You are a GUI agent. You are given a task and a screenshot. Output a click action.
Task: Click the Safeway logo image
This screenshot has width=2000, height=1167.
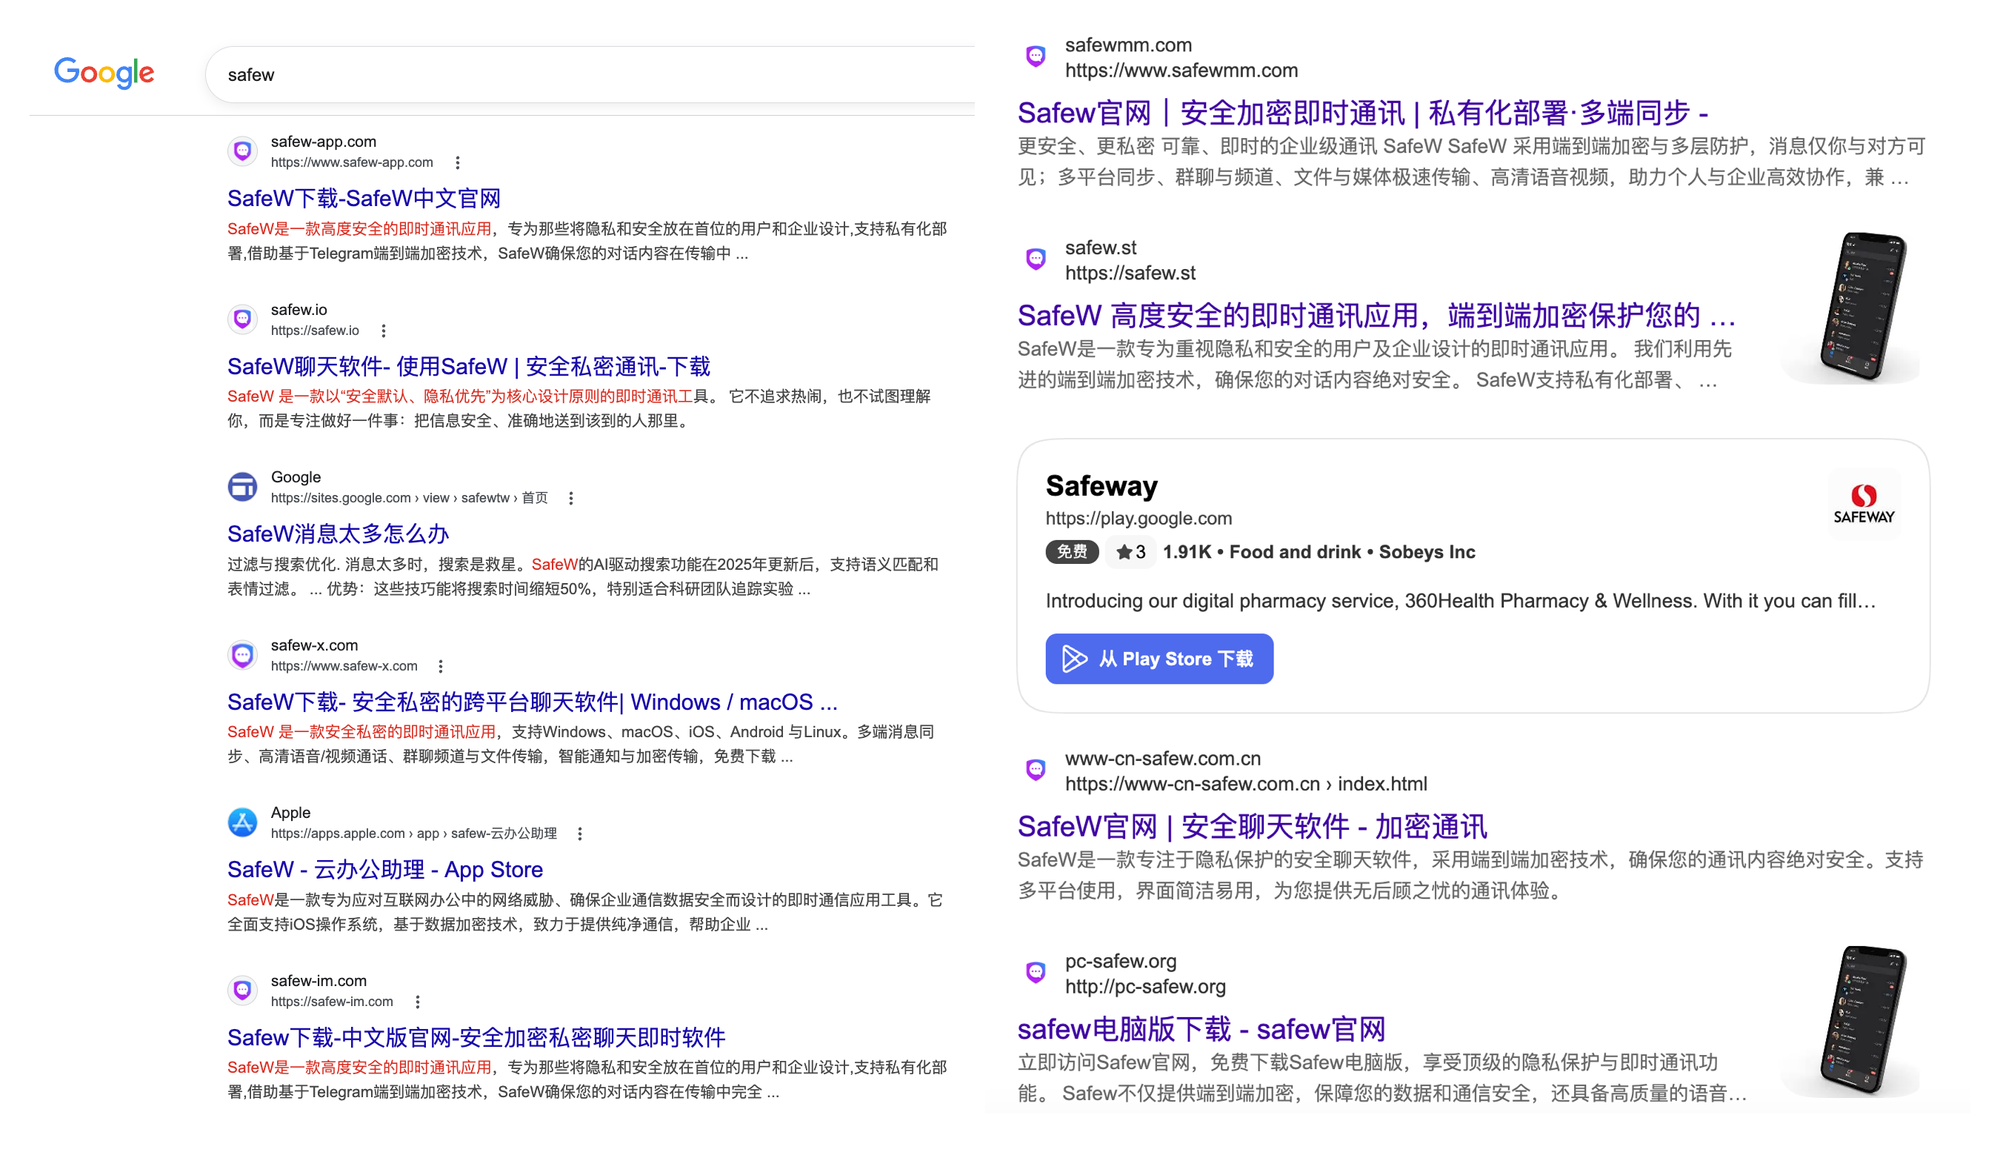coord(1863,504)
